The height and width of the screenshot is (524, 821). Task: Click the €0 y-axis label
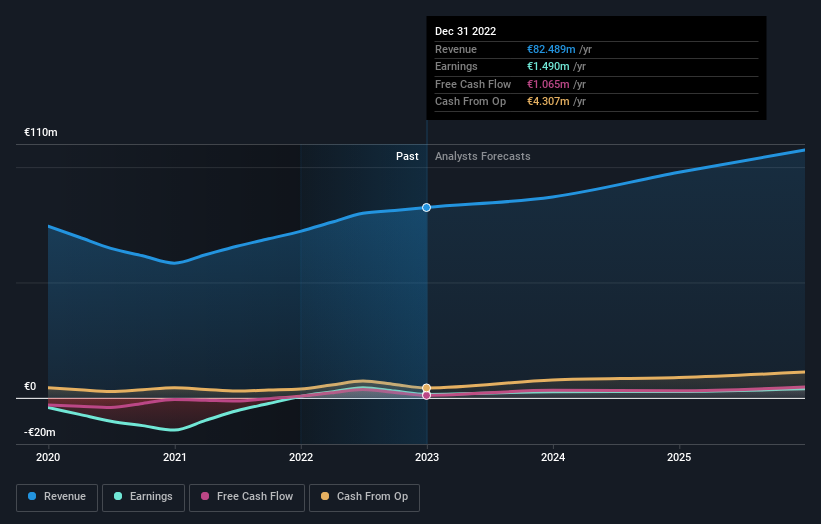coord(30,386)
